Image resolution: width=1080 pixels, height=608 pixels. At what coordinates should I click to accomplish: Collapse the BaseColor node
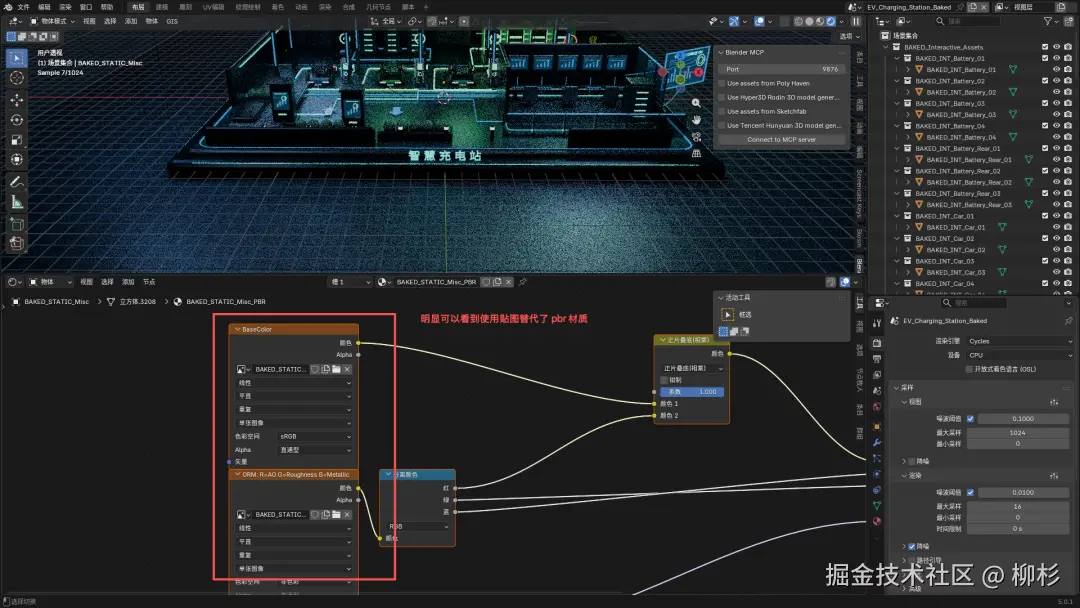pyautogui.click(x=237, y=330)
